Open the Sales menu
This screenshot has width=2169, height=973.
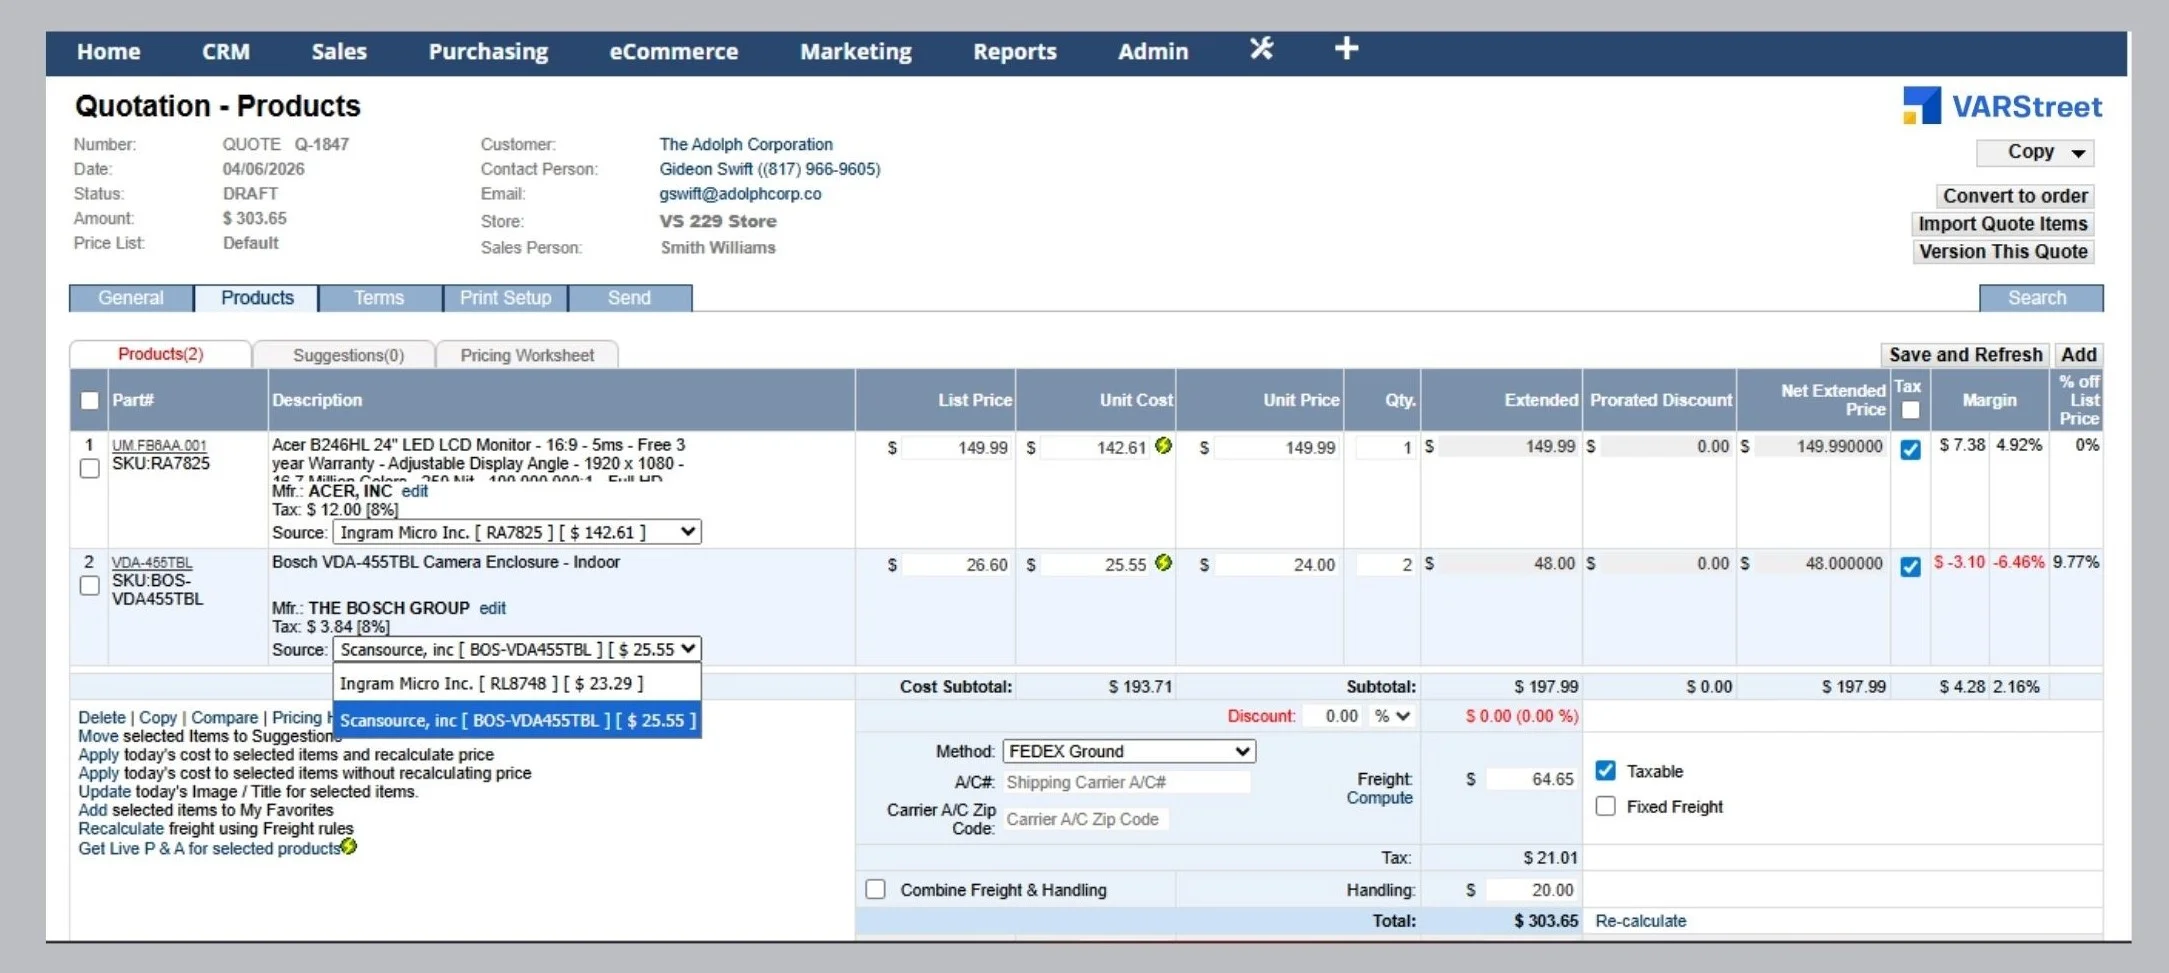(x=339, y=51)
